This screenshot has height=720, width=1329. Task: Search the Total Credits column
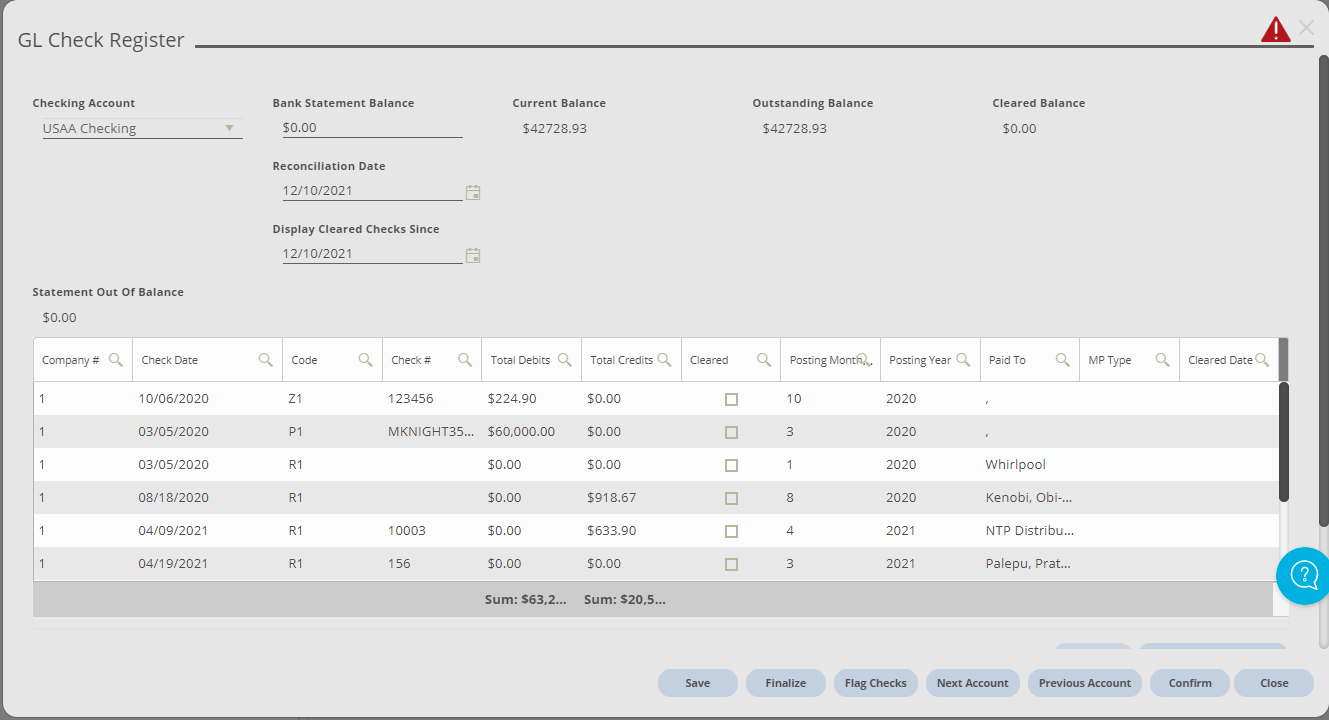(664, 360)
